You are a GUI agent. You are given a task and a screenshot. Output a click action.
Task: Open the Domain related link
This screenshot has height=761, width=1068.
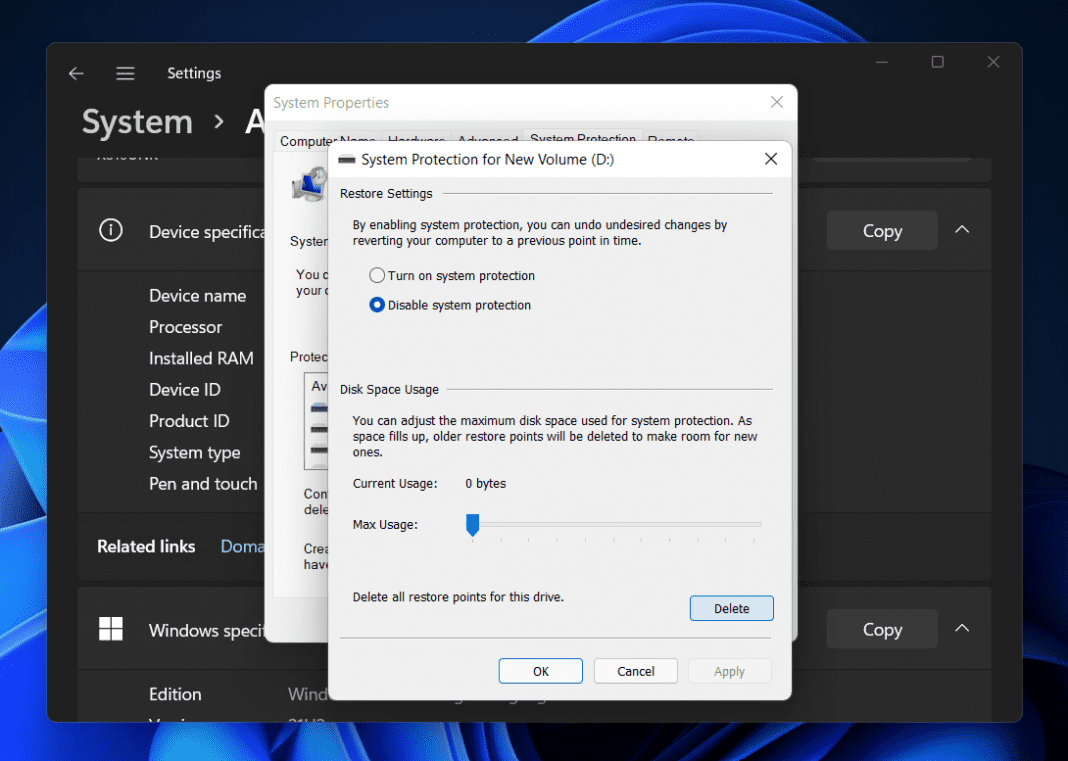pos(243,546)
